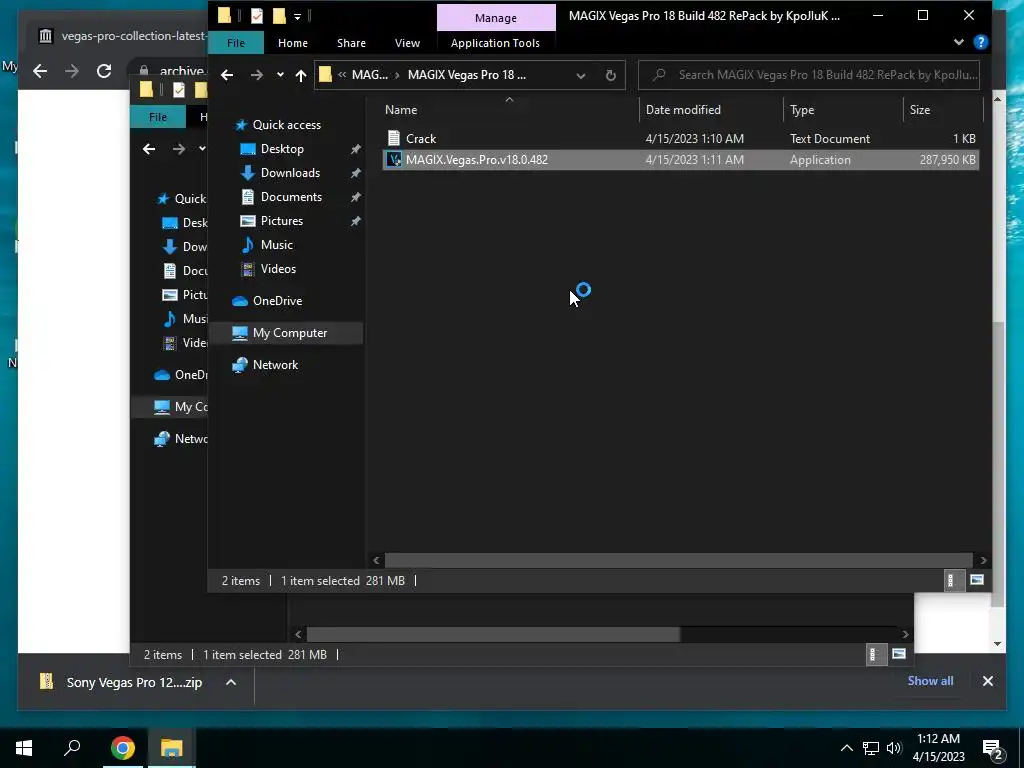Image resolution: width=1024 pixels, height=768 pixels.
Task: Show hidden system tray icons
Action: (846, 748)
